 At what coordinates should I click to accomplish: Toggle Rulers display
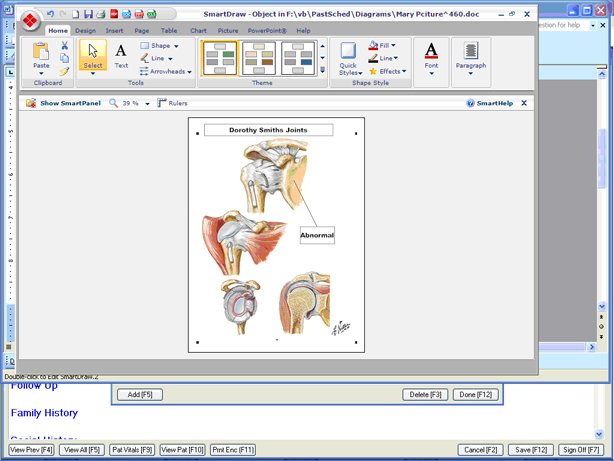[172, 103]
